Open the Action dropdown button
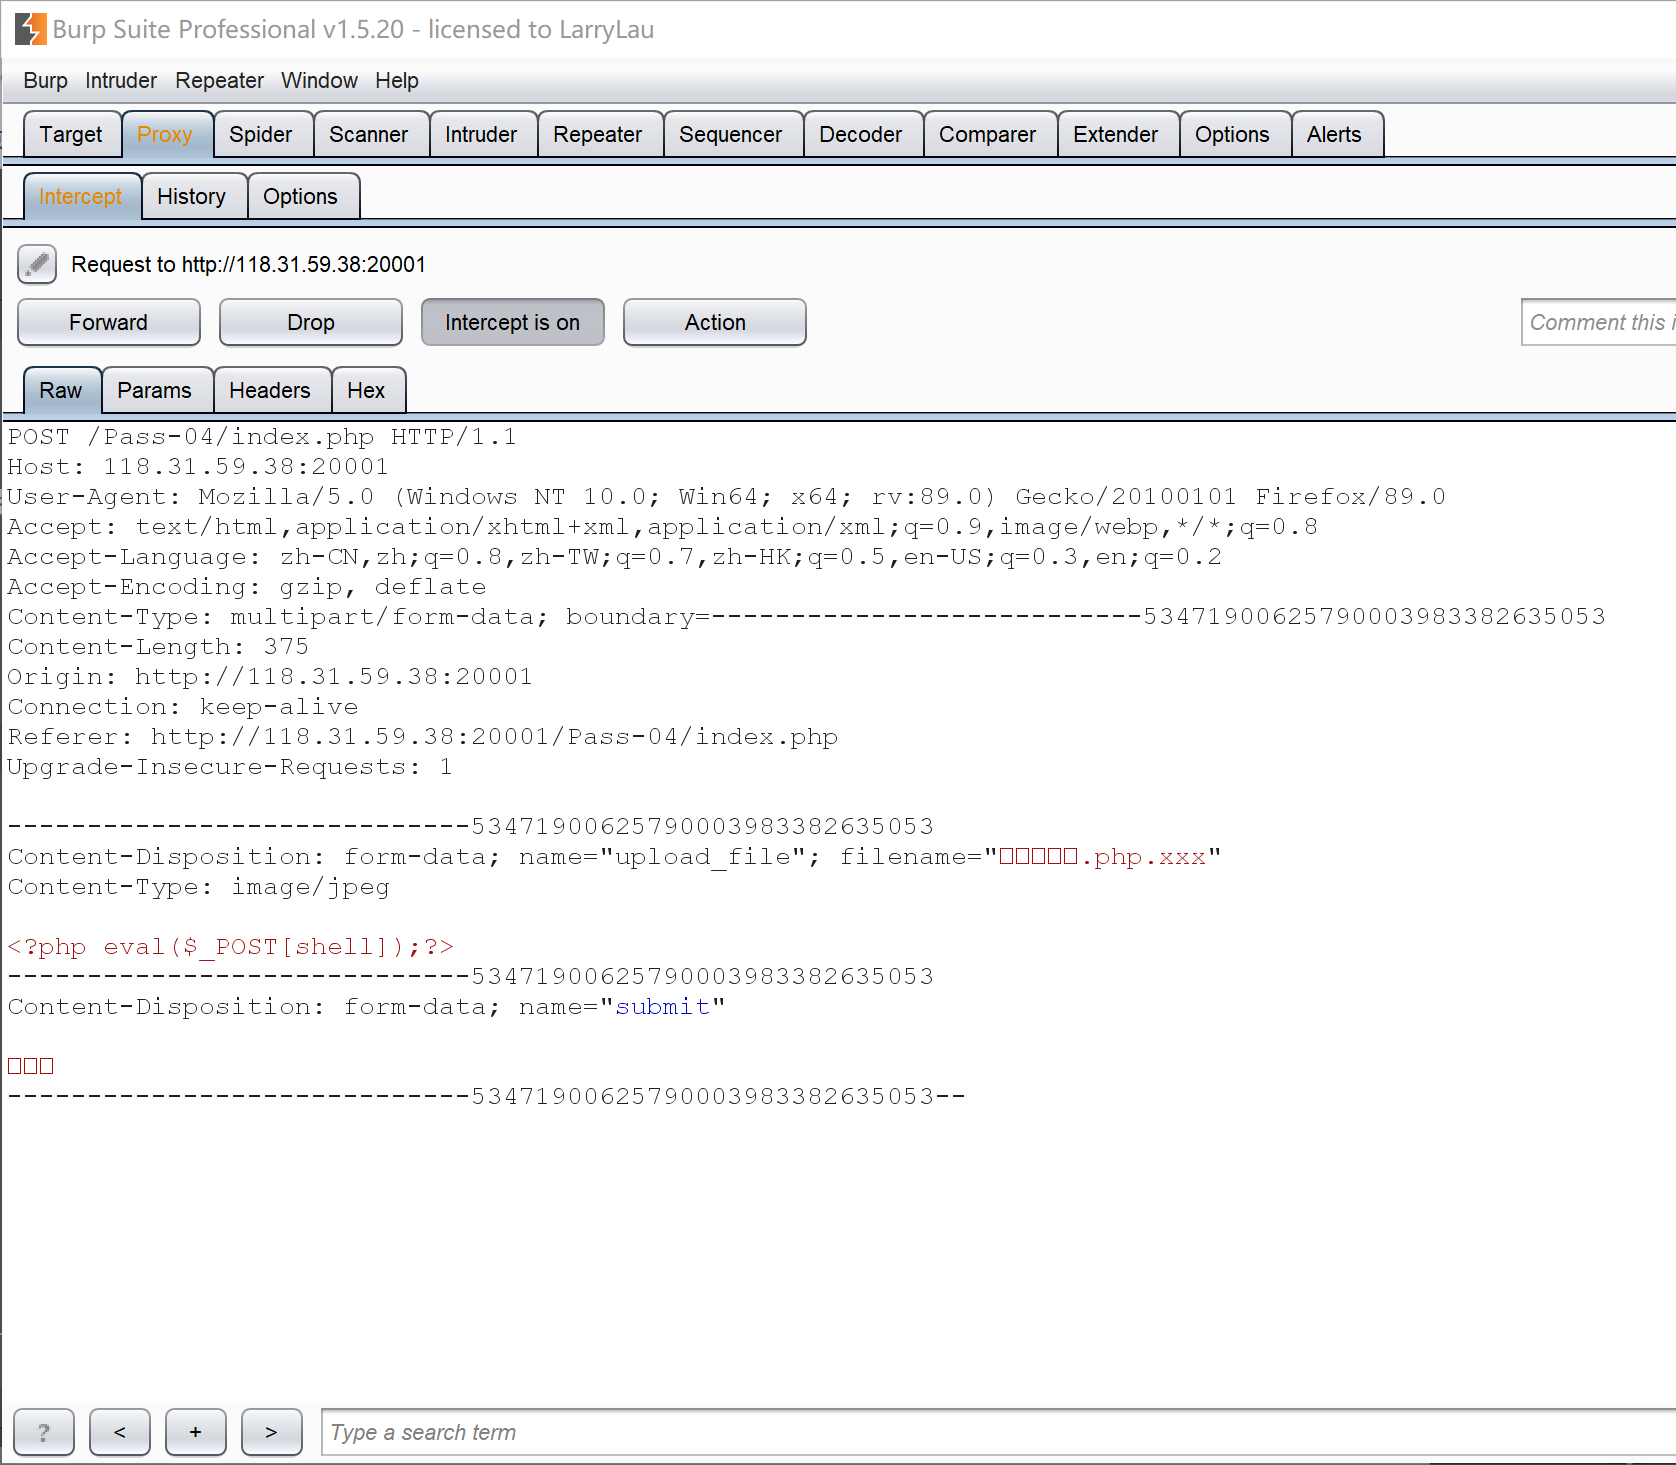 (715, 322)
